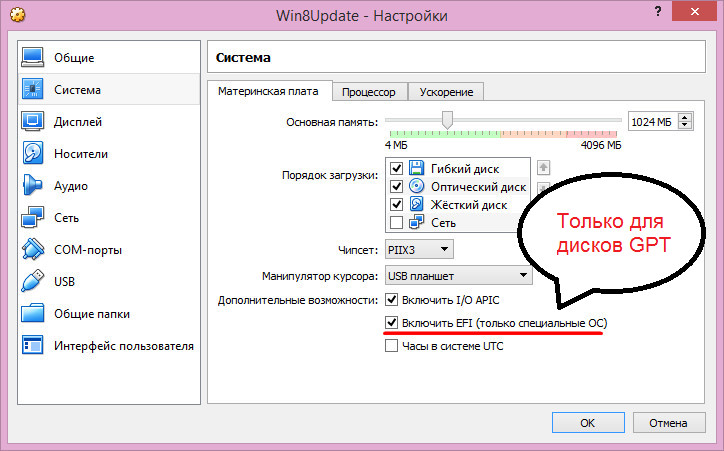Click the COM-порты connector icon
Screen dimensions: 724x451
32,249
